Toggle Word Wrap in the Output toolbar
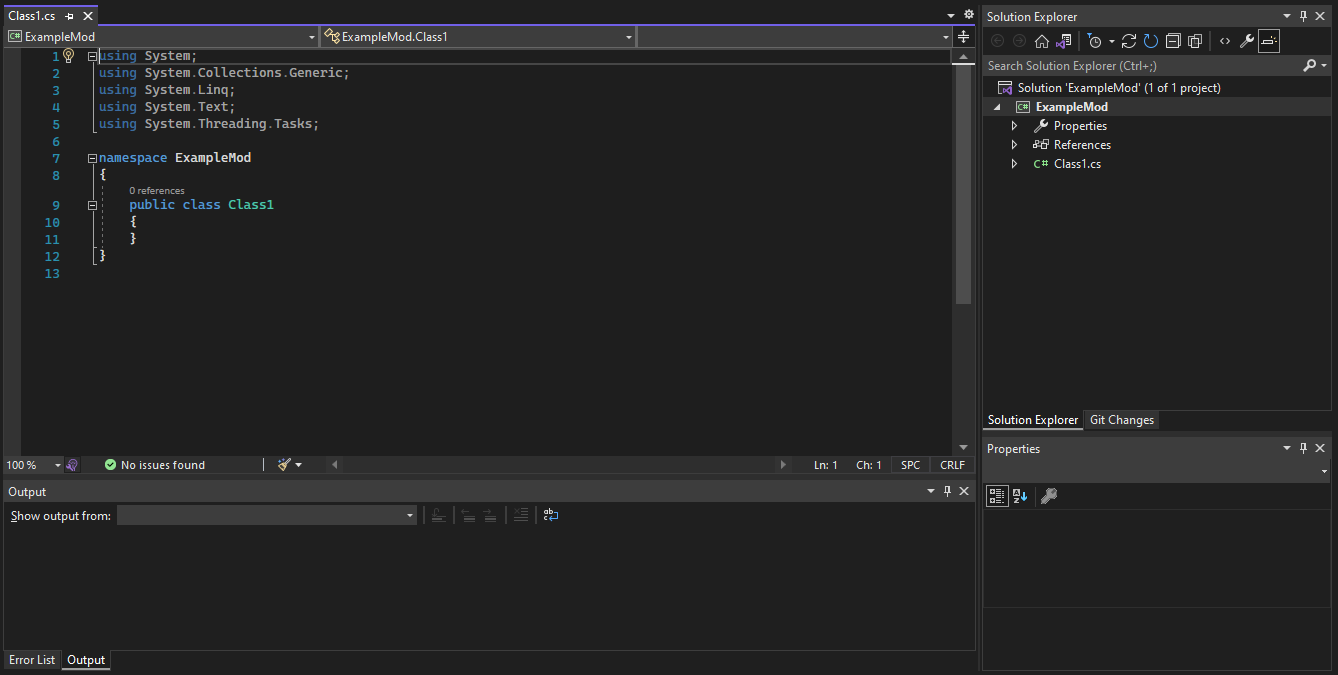1338x675 pixels. tap(551, 515)
